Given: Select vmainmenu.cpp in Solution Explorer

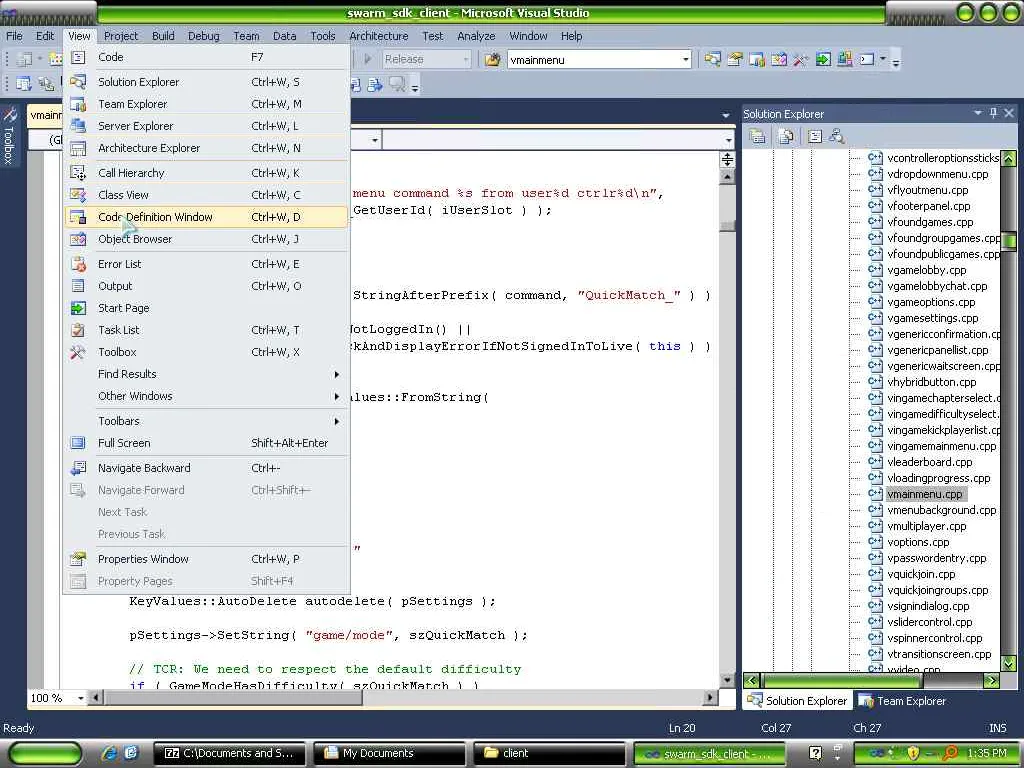Looking at the screenshot, I should point(925,494).
